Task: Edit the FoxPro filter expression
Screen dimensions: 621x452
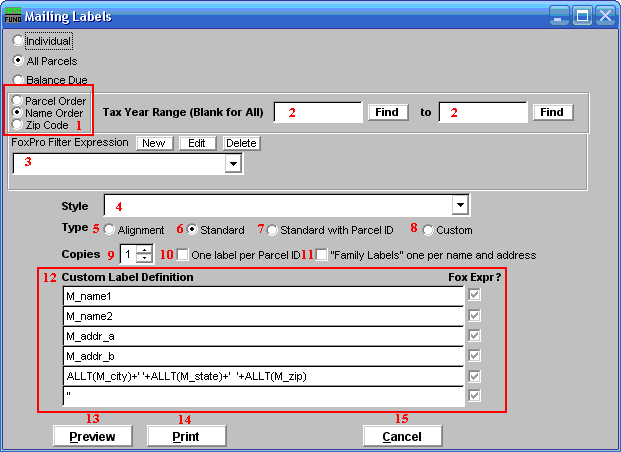Action: [x=196, y=143]
